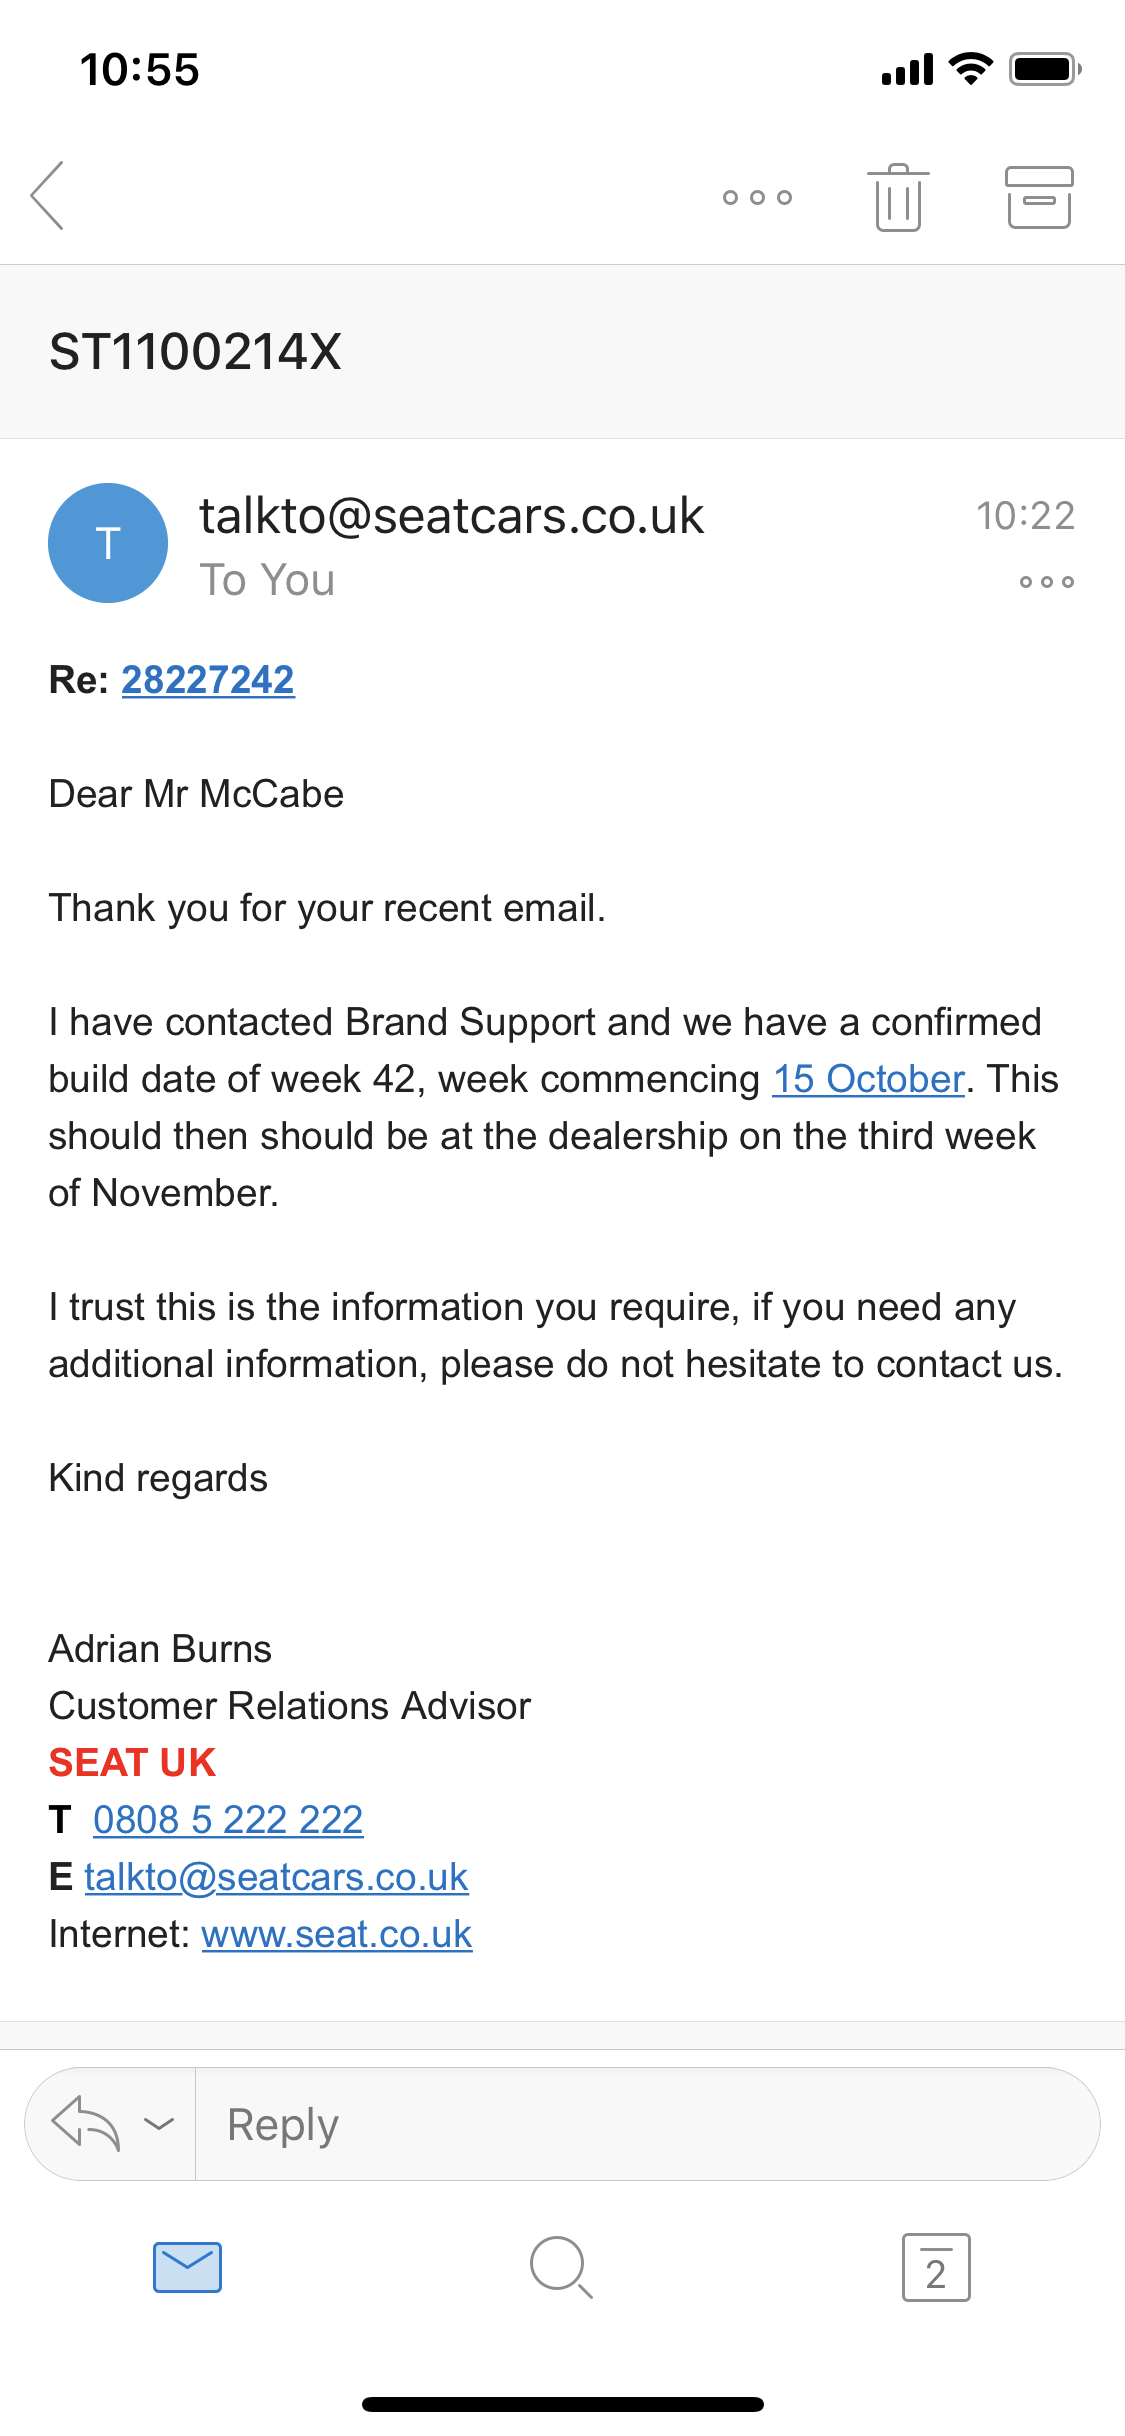
Task: Archive this email using the archive box icon
Action: 1039,197
